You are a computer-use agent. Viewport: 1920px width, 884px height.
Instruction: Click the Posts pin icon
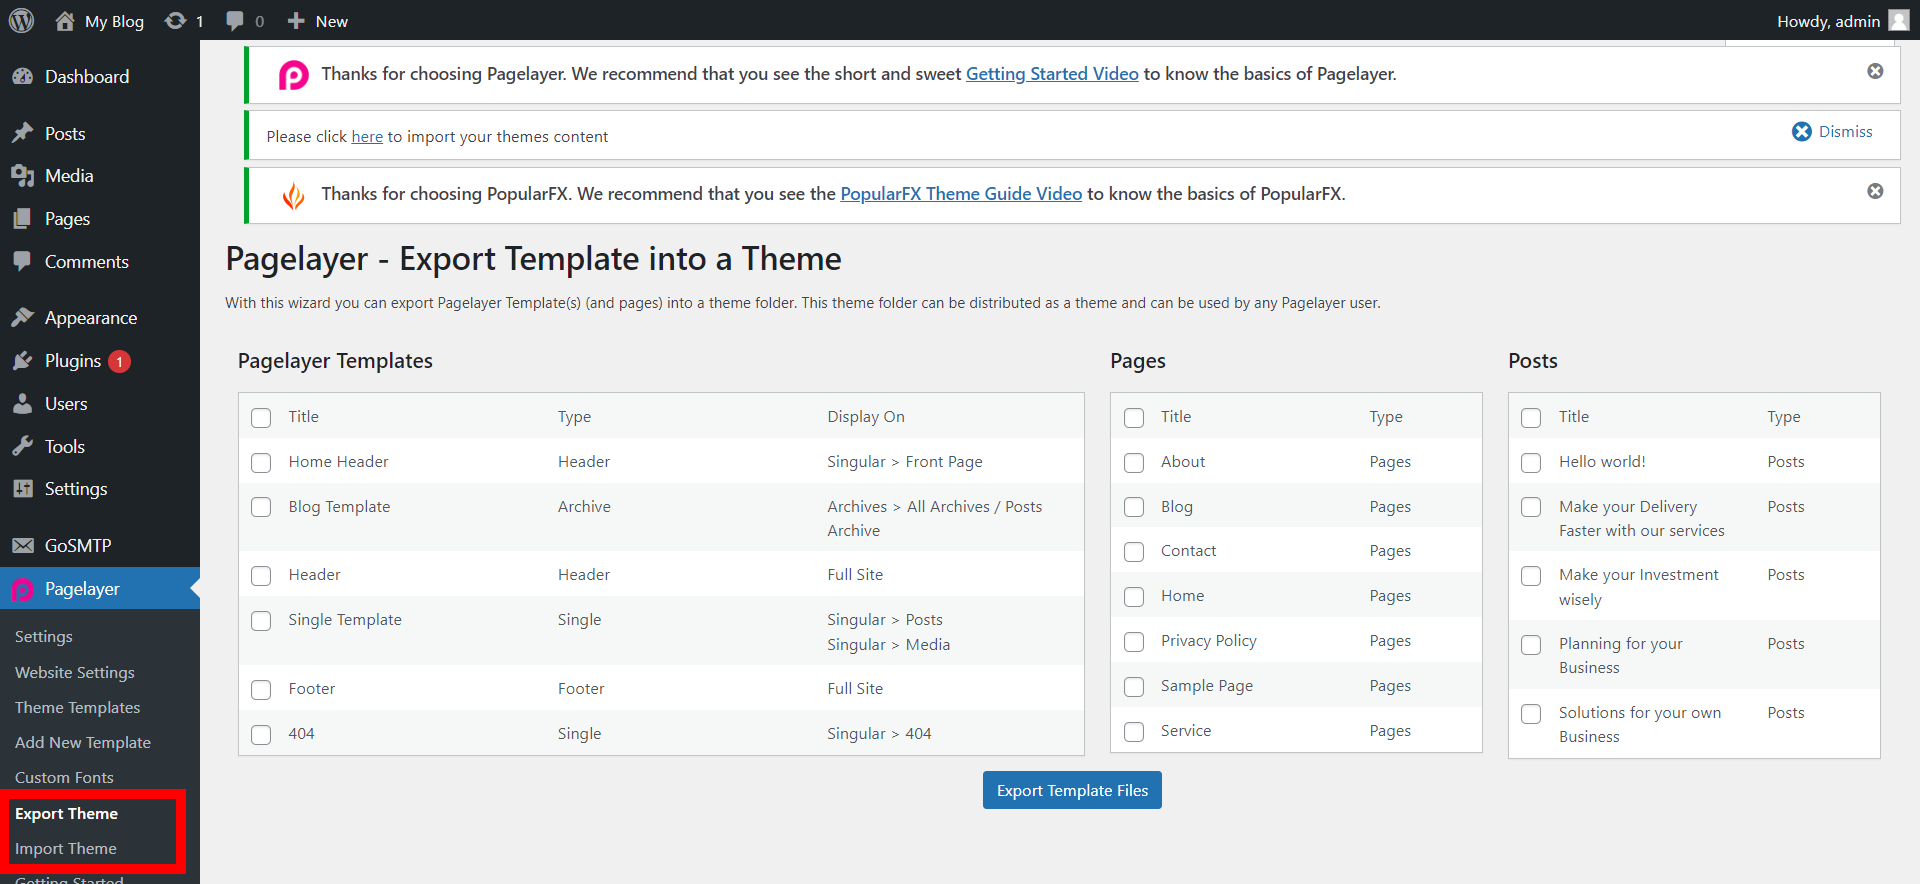pyautogui.click(x=22, y=134)
